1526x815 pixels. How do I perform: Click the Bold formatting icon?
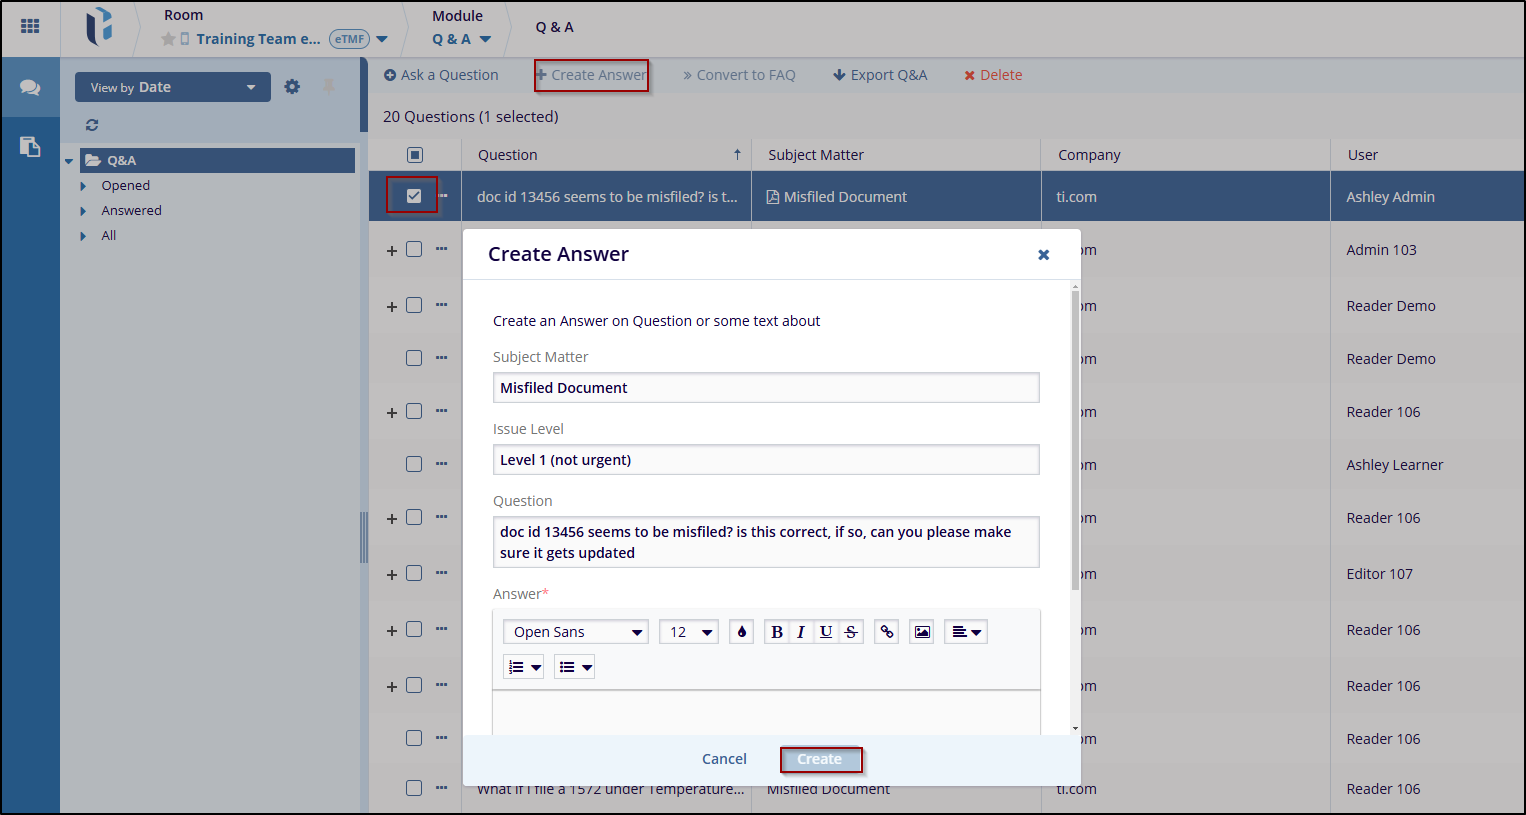point(777,632)
